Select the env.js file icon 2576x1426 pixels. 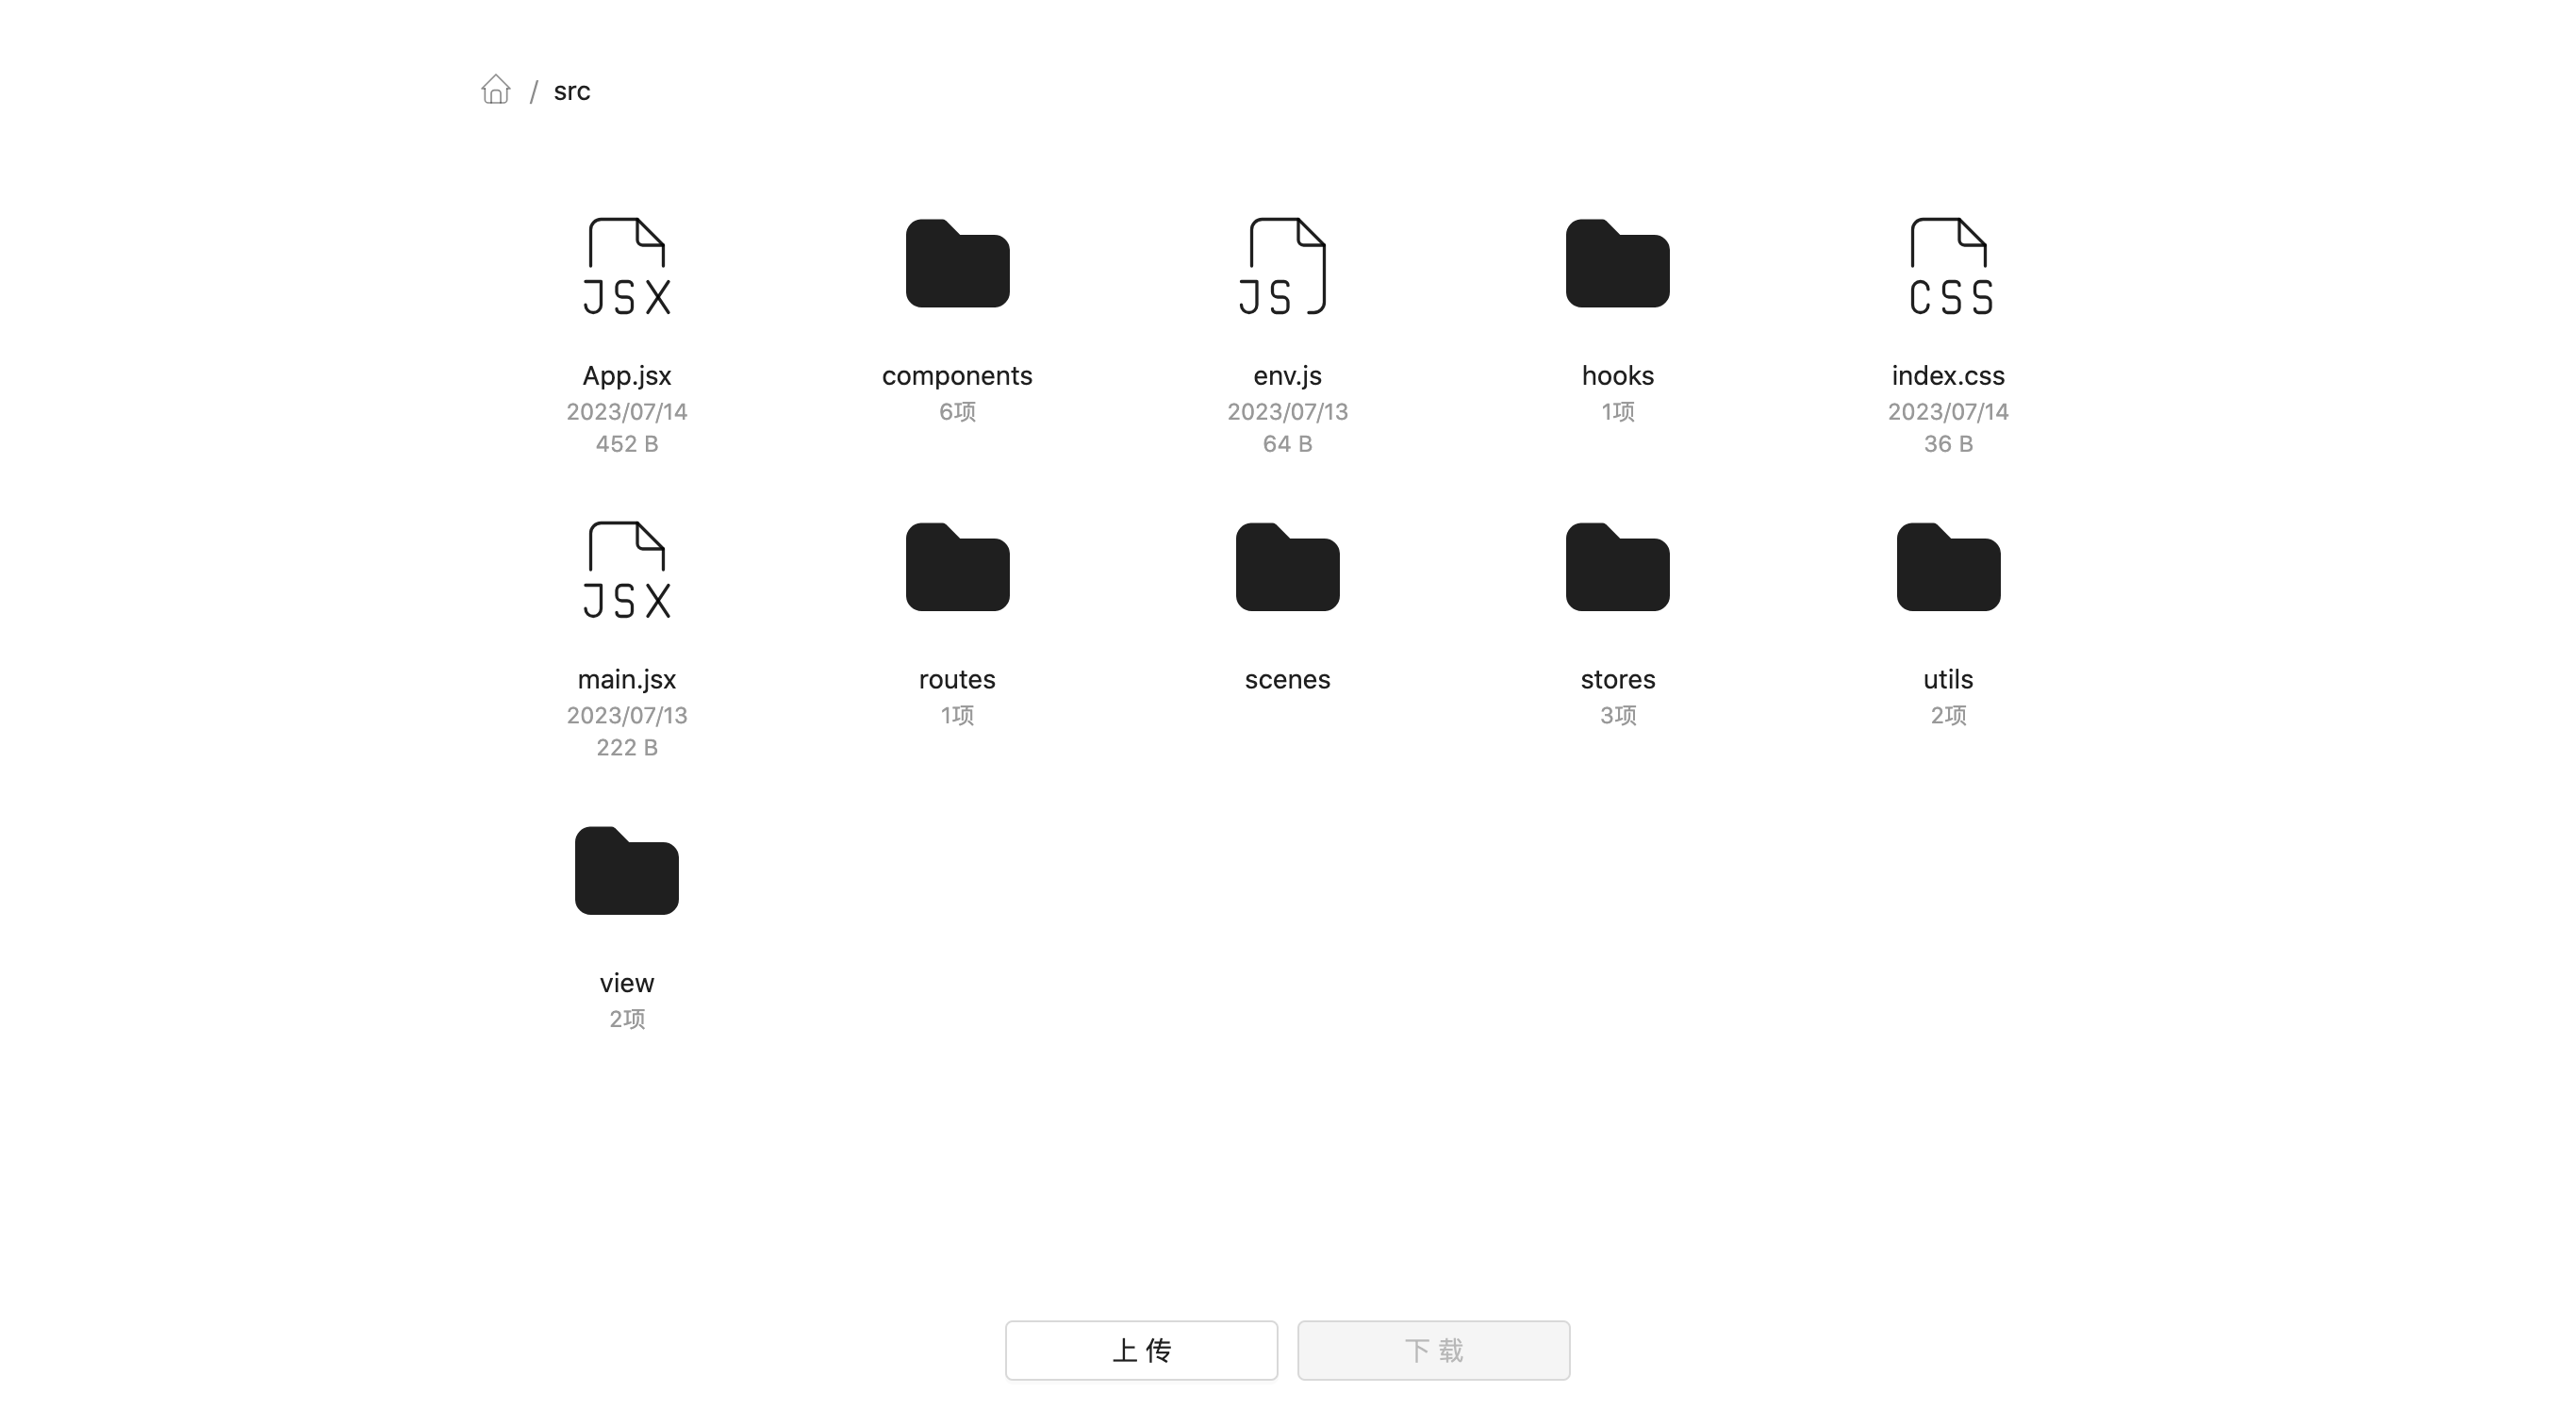tap(1287, 266)
